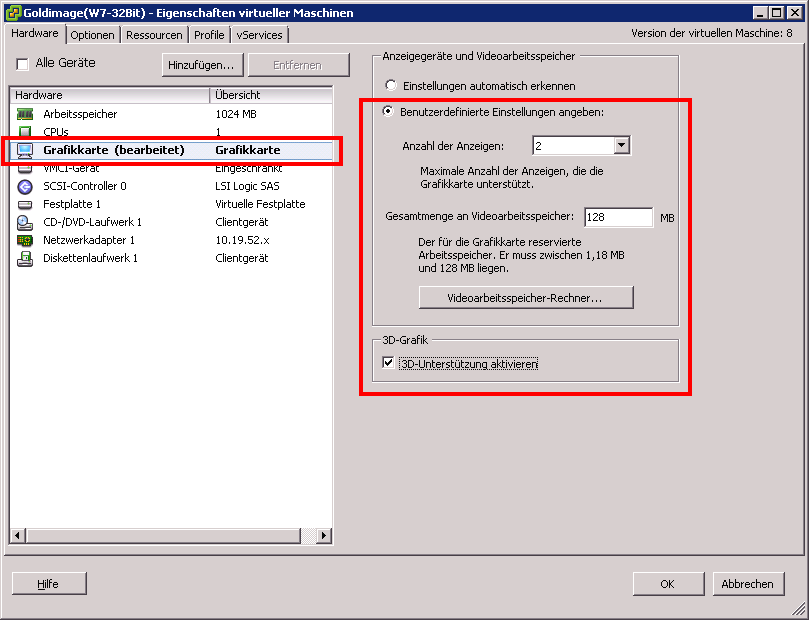Viewport: 809px width, 620px height.
Task: Click the CD-/DVD-Laufwerk 1 icon
Action: (25, 222)
